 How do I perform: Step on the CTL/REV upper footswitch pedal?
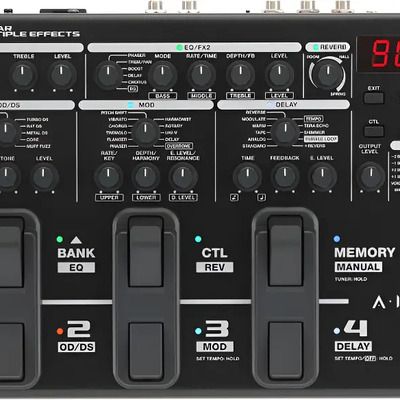[x=146, y=252]
